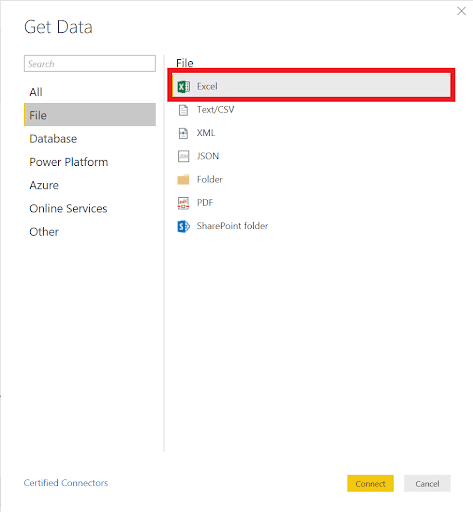The image size is (473, 512).
Task: Pick the PDF label
Action: click(x=205, y=203)
